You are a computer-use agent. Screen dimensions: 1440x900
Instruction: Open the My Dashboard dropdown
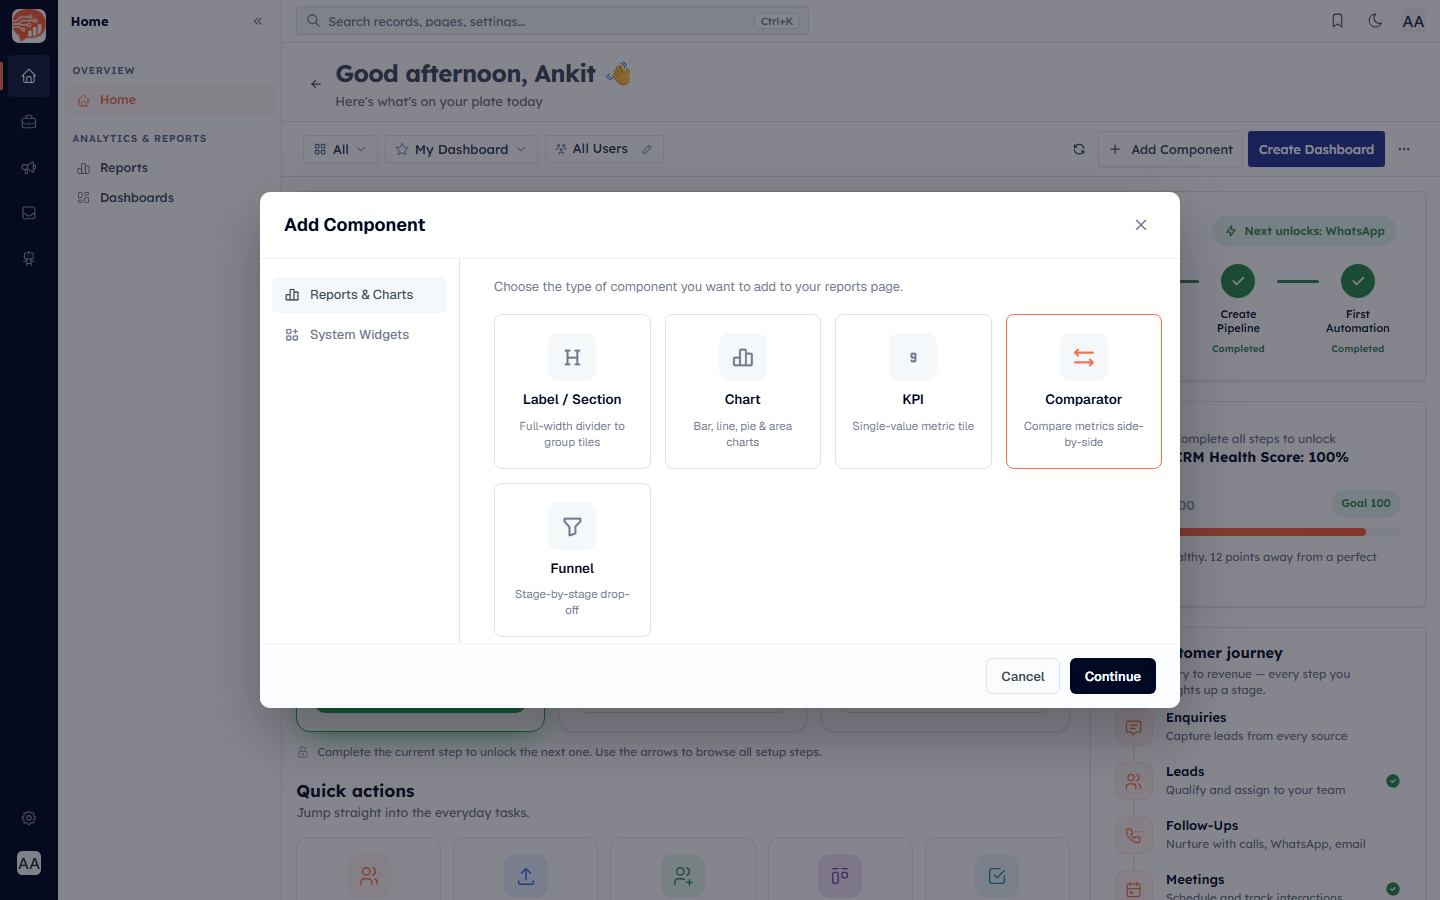(461, 149)
